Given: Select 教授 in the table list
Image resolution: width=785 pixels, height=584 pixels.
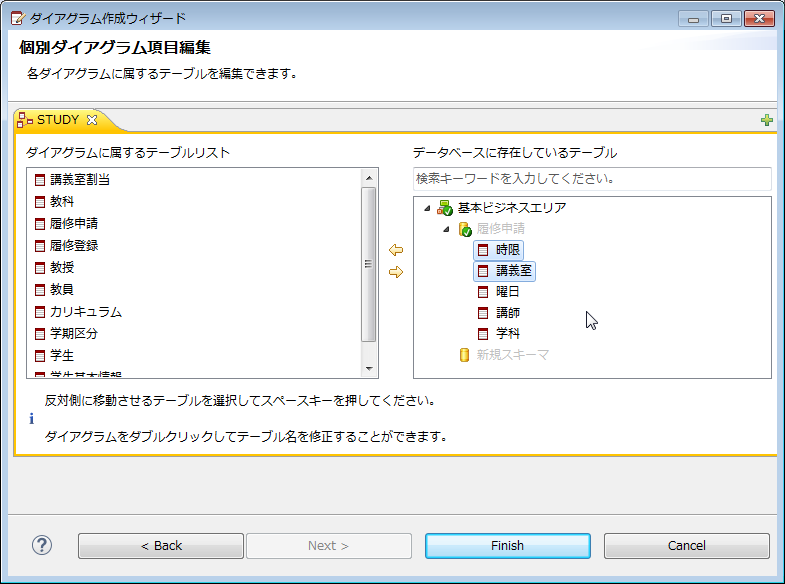Looking at the screenshot, I should click(x=62, y=268).
